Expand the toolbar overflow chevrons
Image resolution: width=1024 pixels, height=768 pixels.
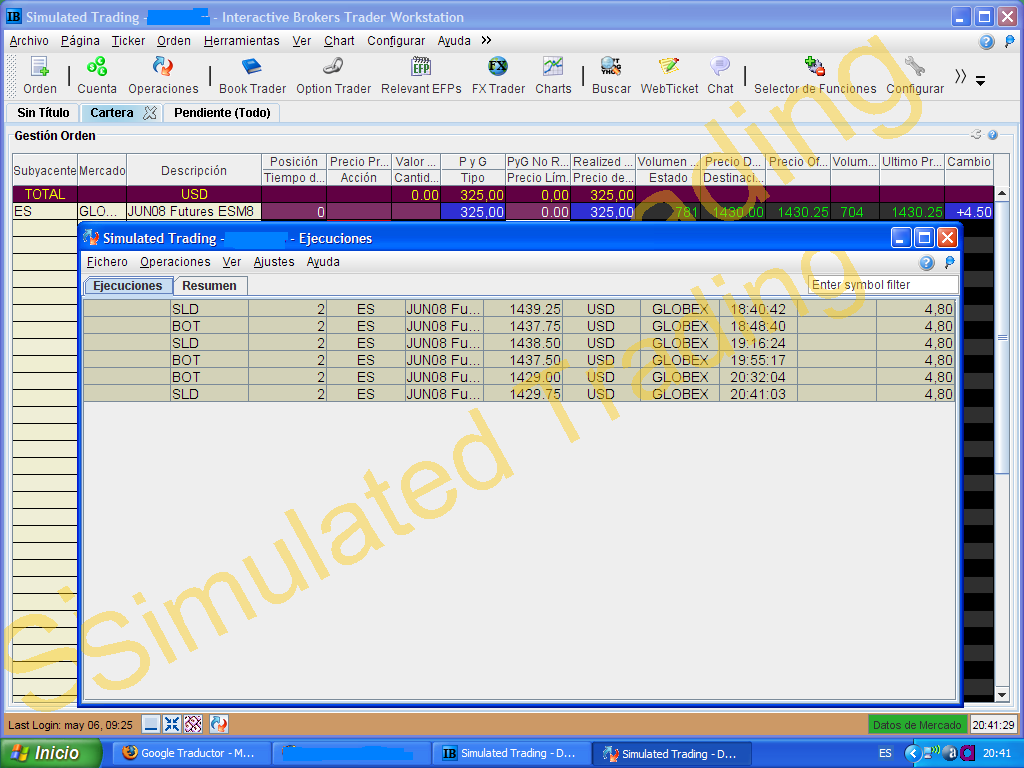(960, 76)
